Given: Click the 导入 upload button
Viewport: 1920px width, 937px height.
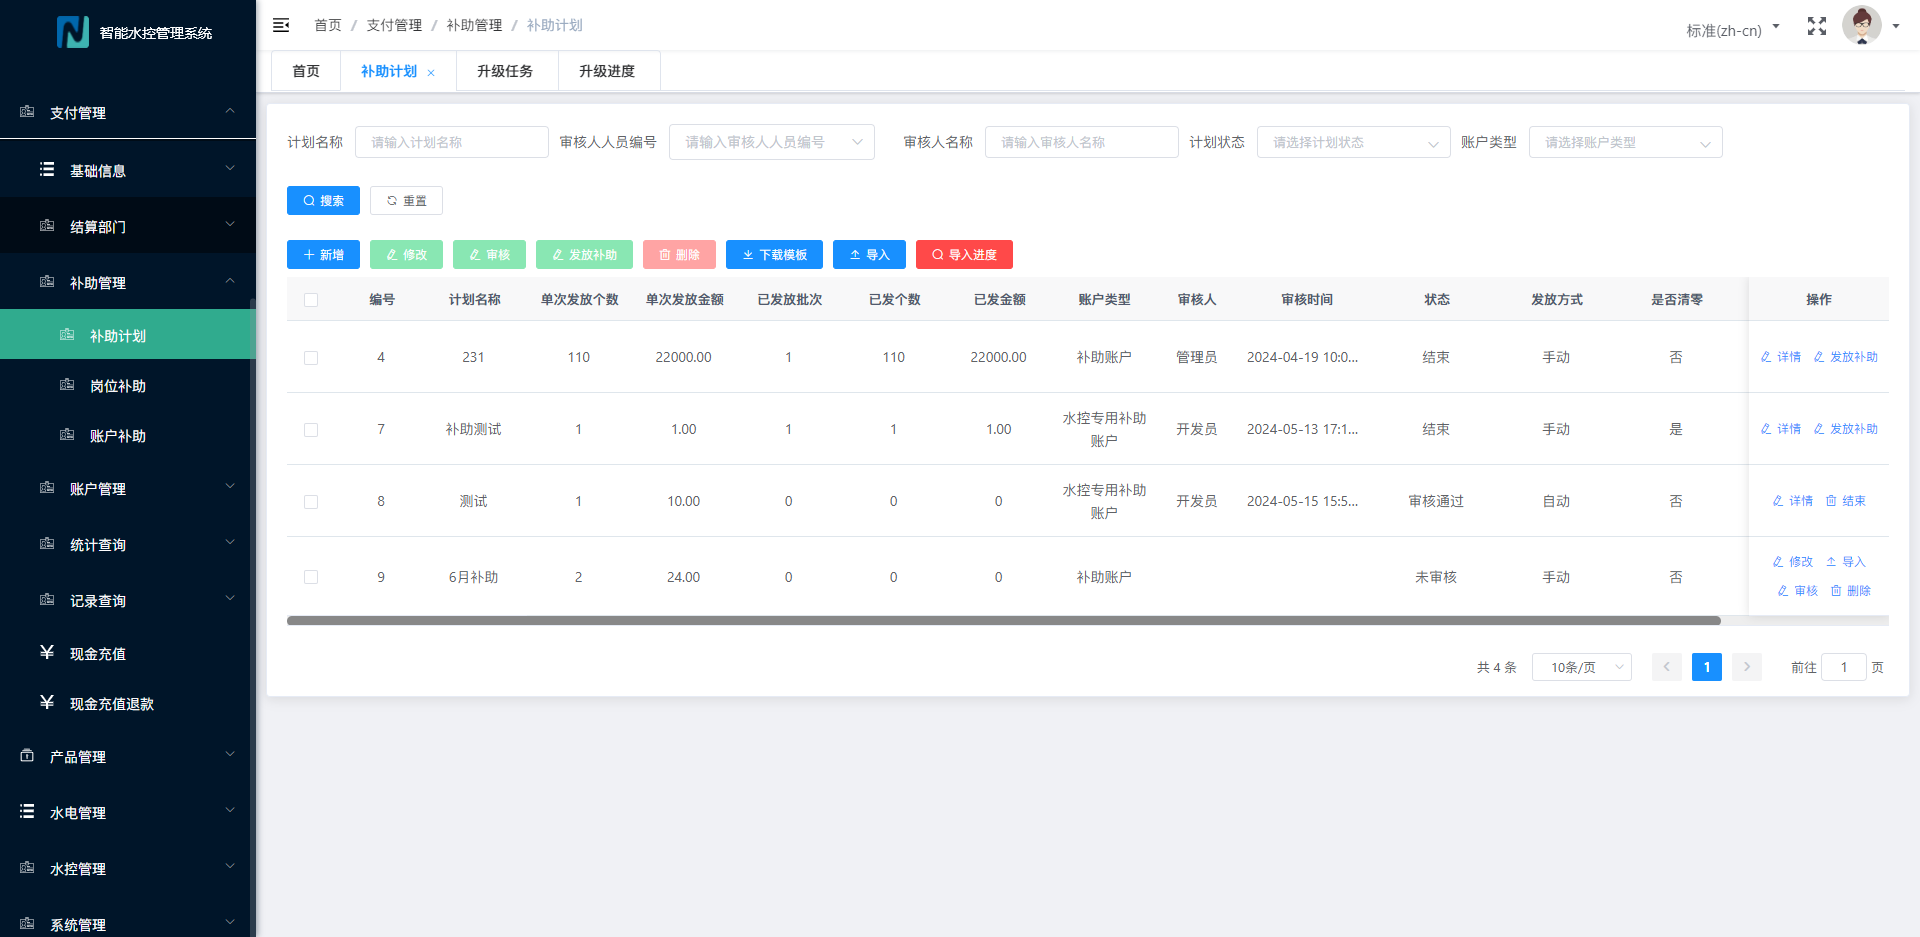Looking at the screenshot, I should tap(869, 255).
